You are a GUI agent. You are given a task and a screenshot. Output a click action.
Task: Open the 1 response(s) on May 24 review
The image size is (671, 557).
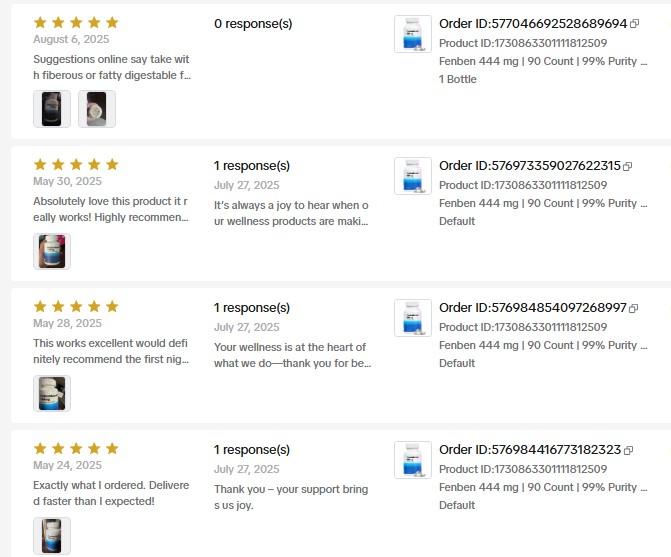pyautogui.click(x=252, y=450)
